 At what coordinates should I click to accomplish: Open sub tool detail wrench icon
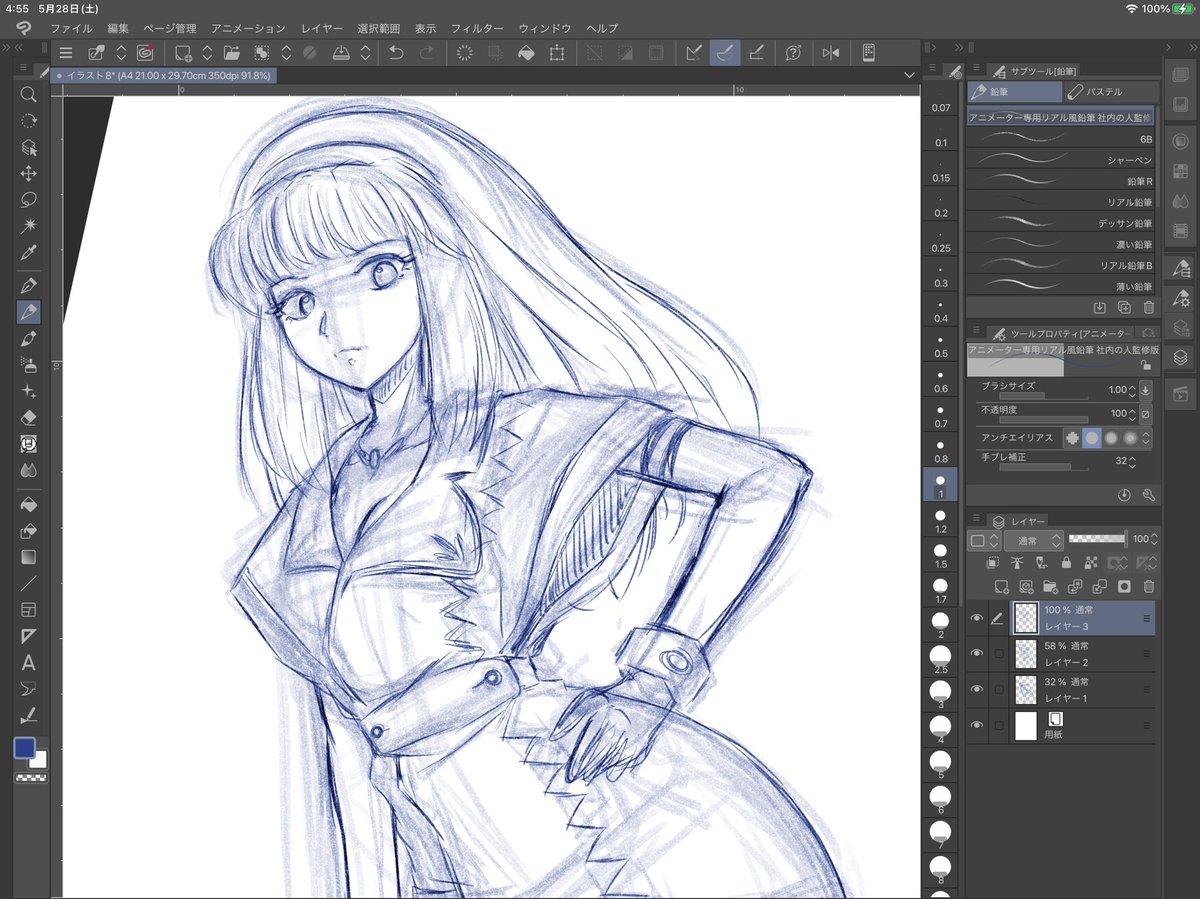point(1148,495)
